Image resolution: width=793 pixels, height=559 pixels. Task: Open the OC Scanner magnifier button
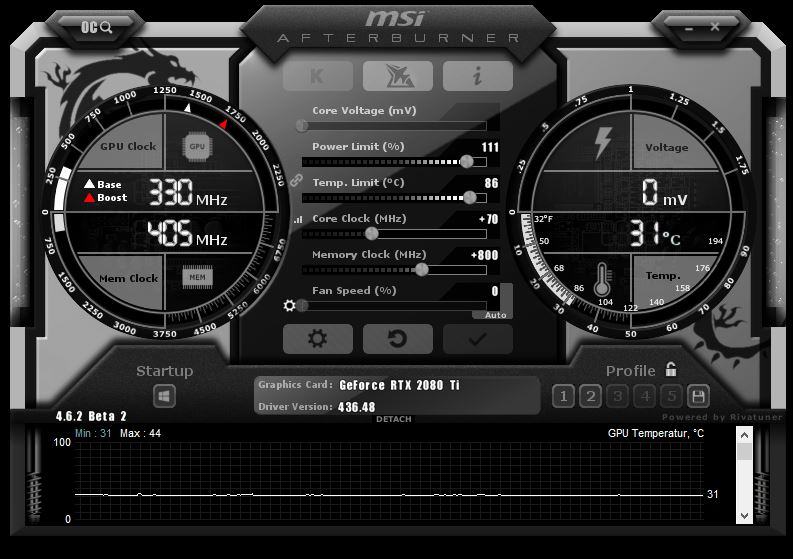[97, 27]
